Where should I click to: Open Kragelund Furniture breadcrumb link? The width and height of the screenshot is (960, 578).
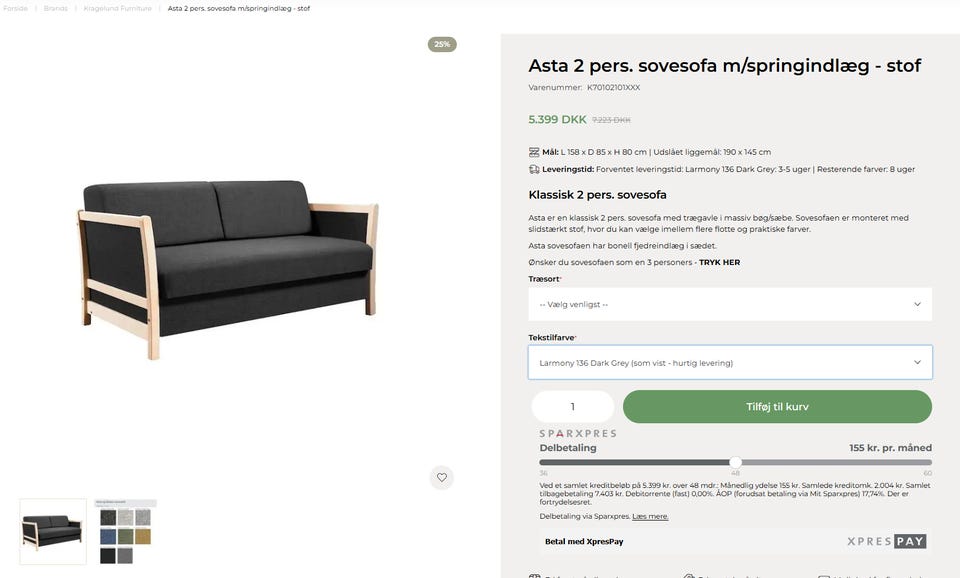point(118,9)
